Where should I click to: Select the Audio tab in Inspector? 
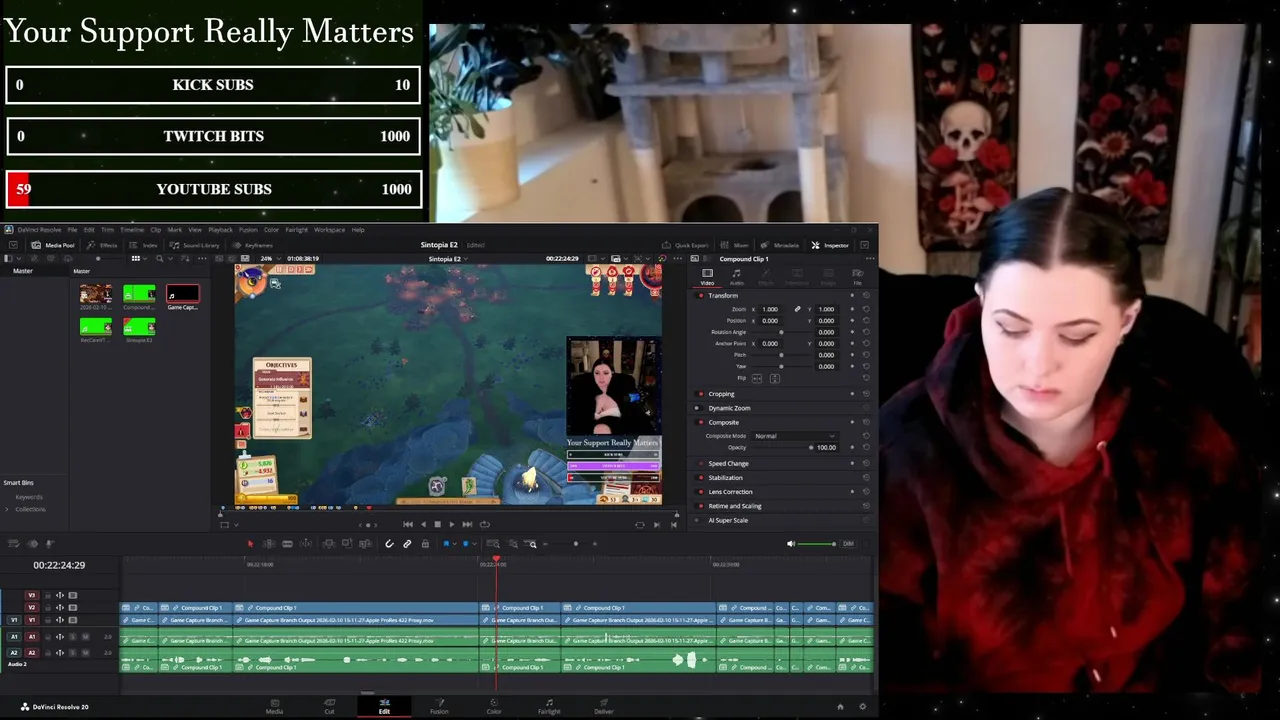737,276
